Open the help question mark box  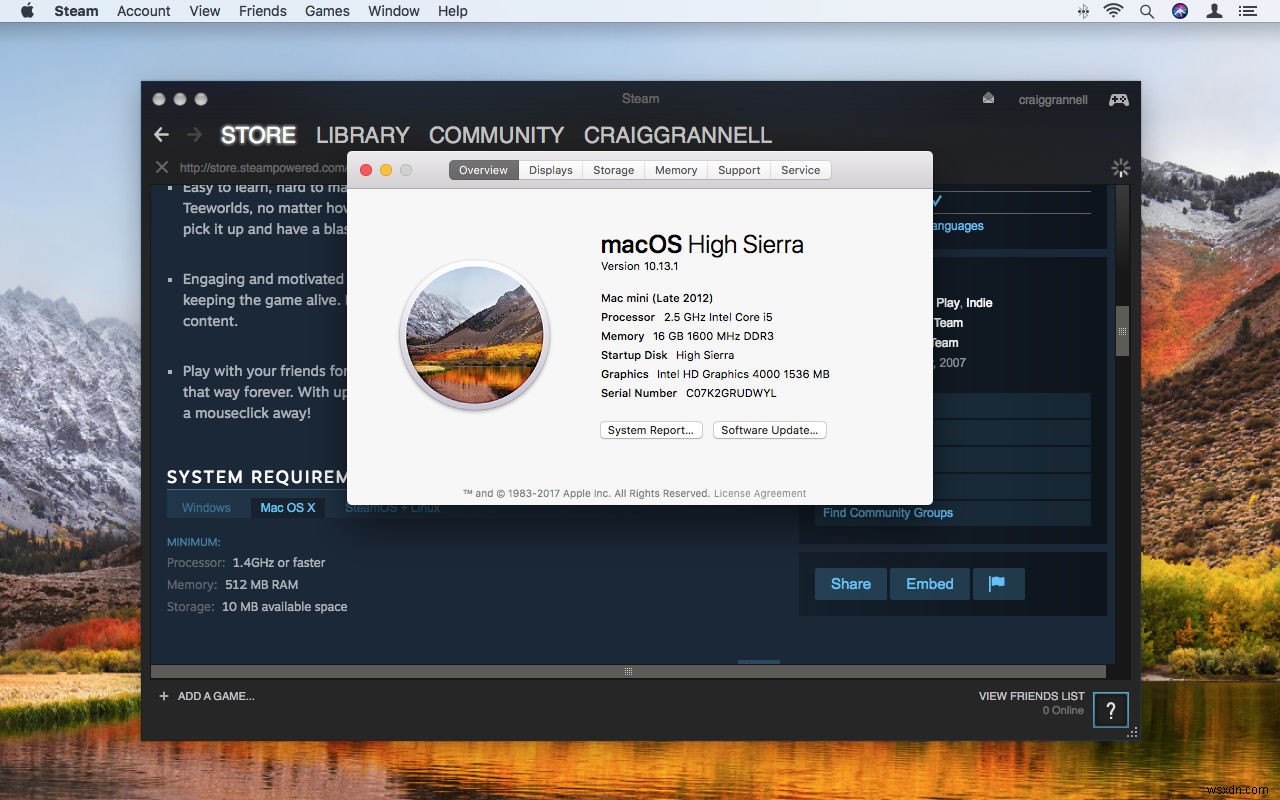tap(1110, 710)
